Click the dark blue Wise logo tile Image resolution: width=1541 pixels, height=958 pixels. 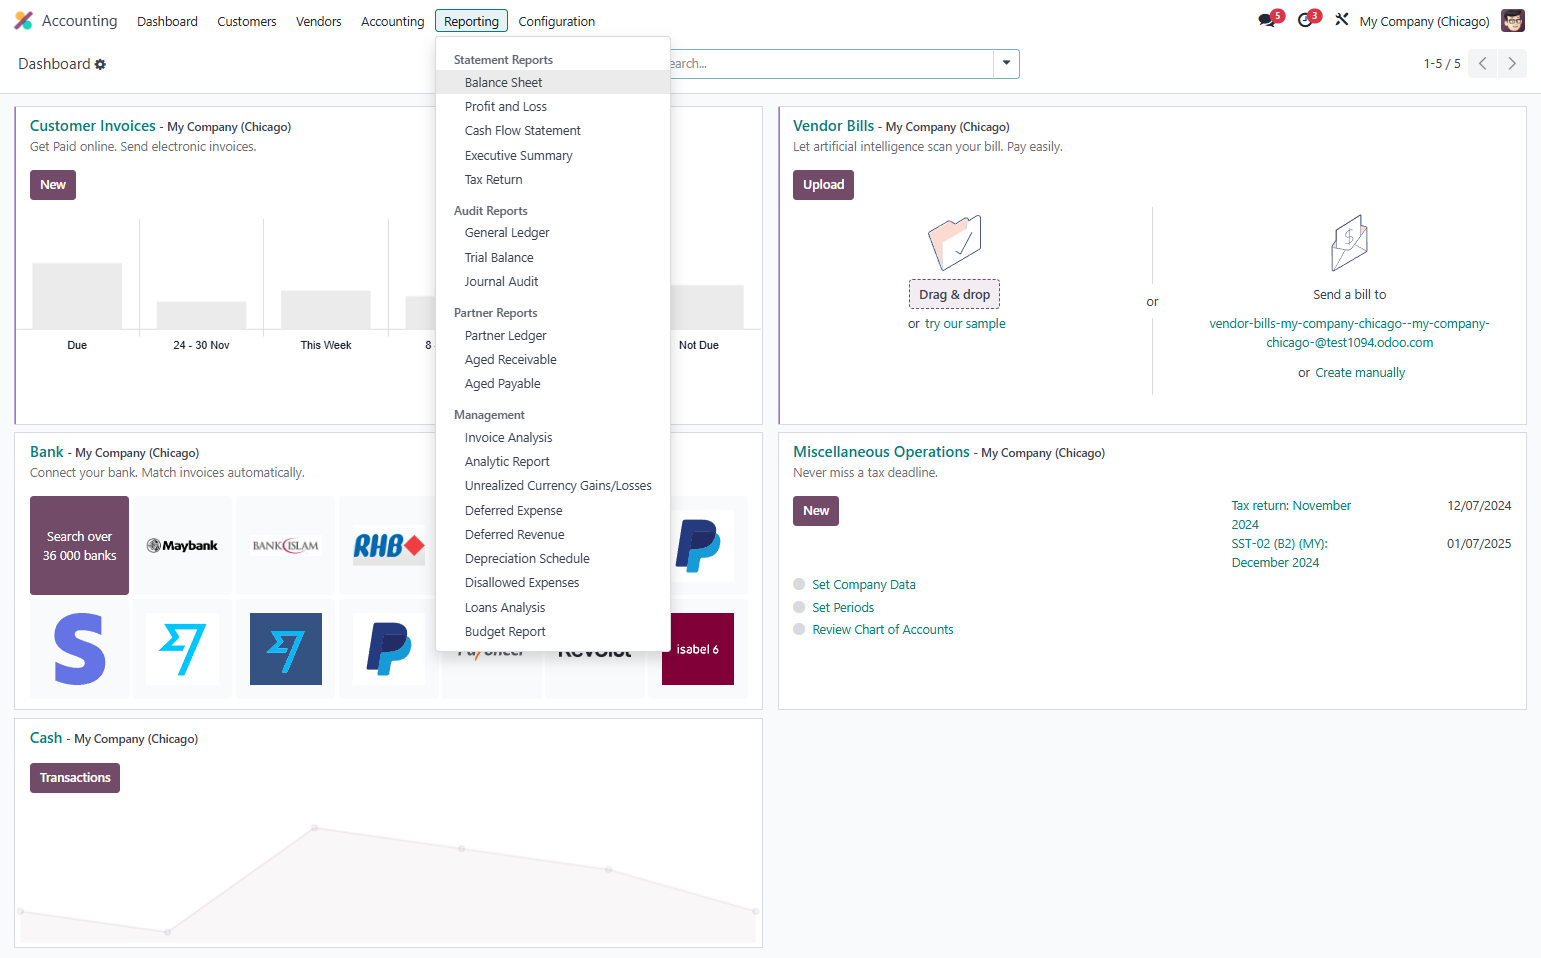click(286, 649)
